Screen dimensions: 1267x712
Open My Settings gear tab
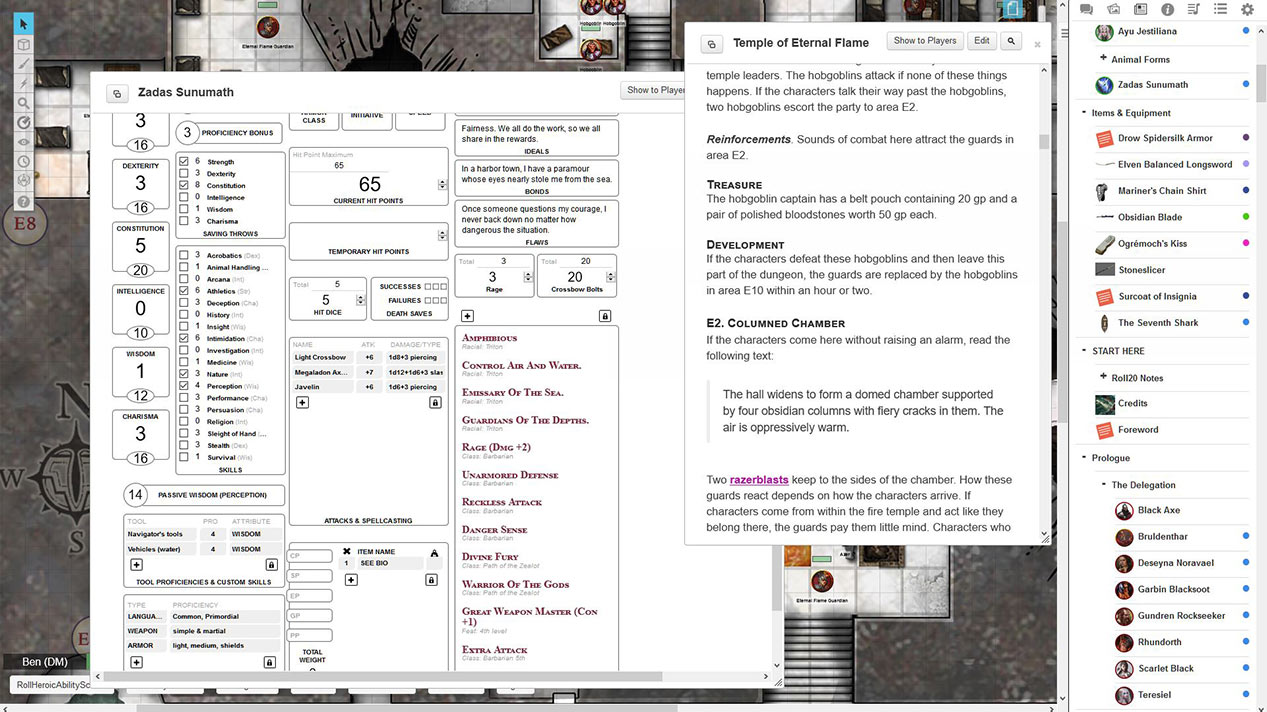point(1247,9)
